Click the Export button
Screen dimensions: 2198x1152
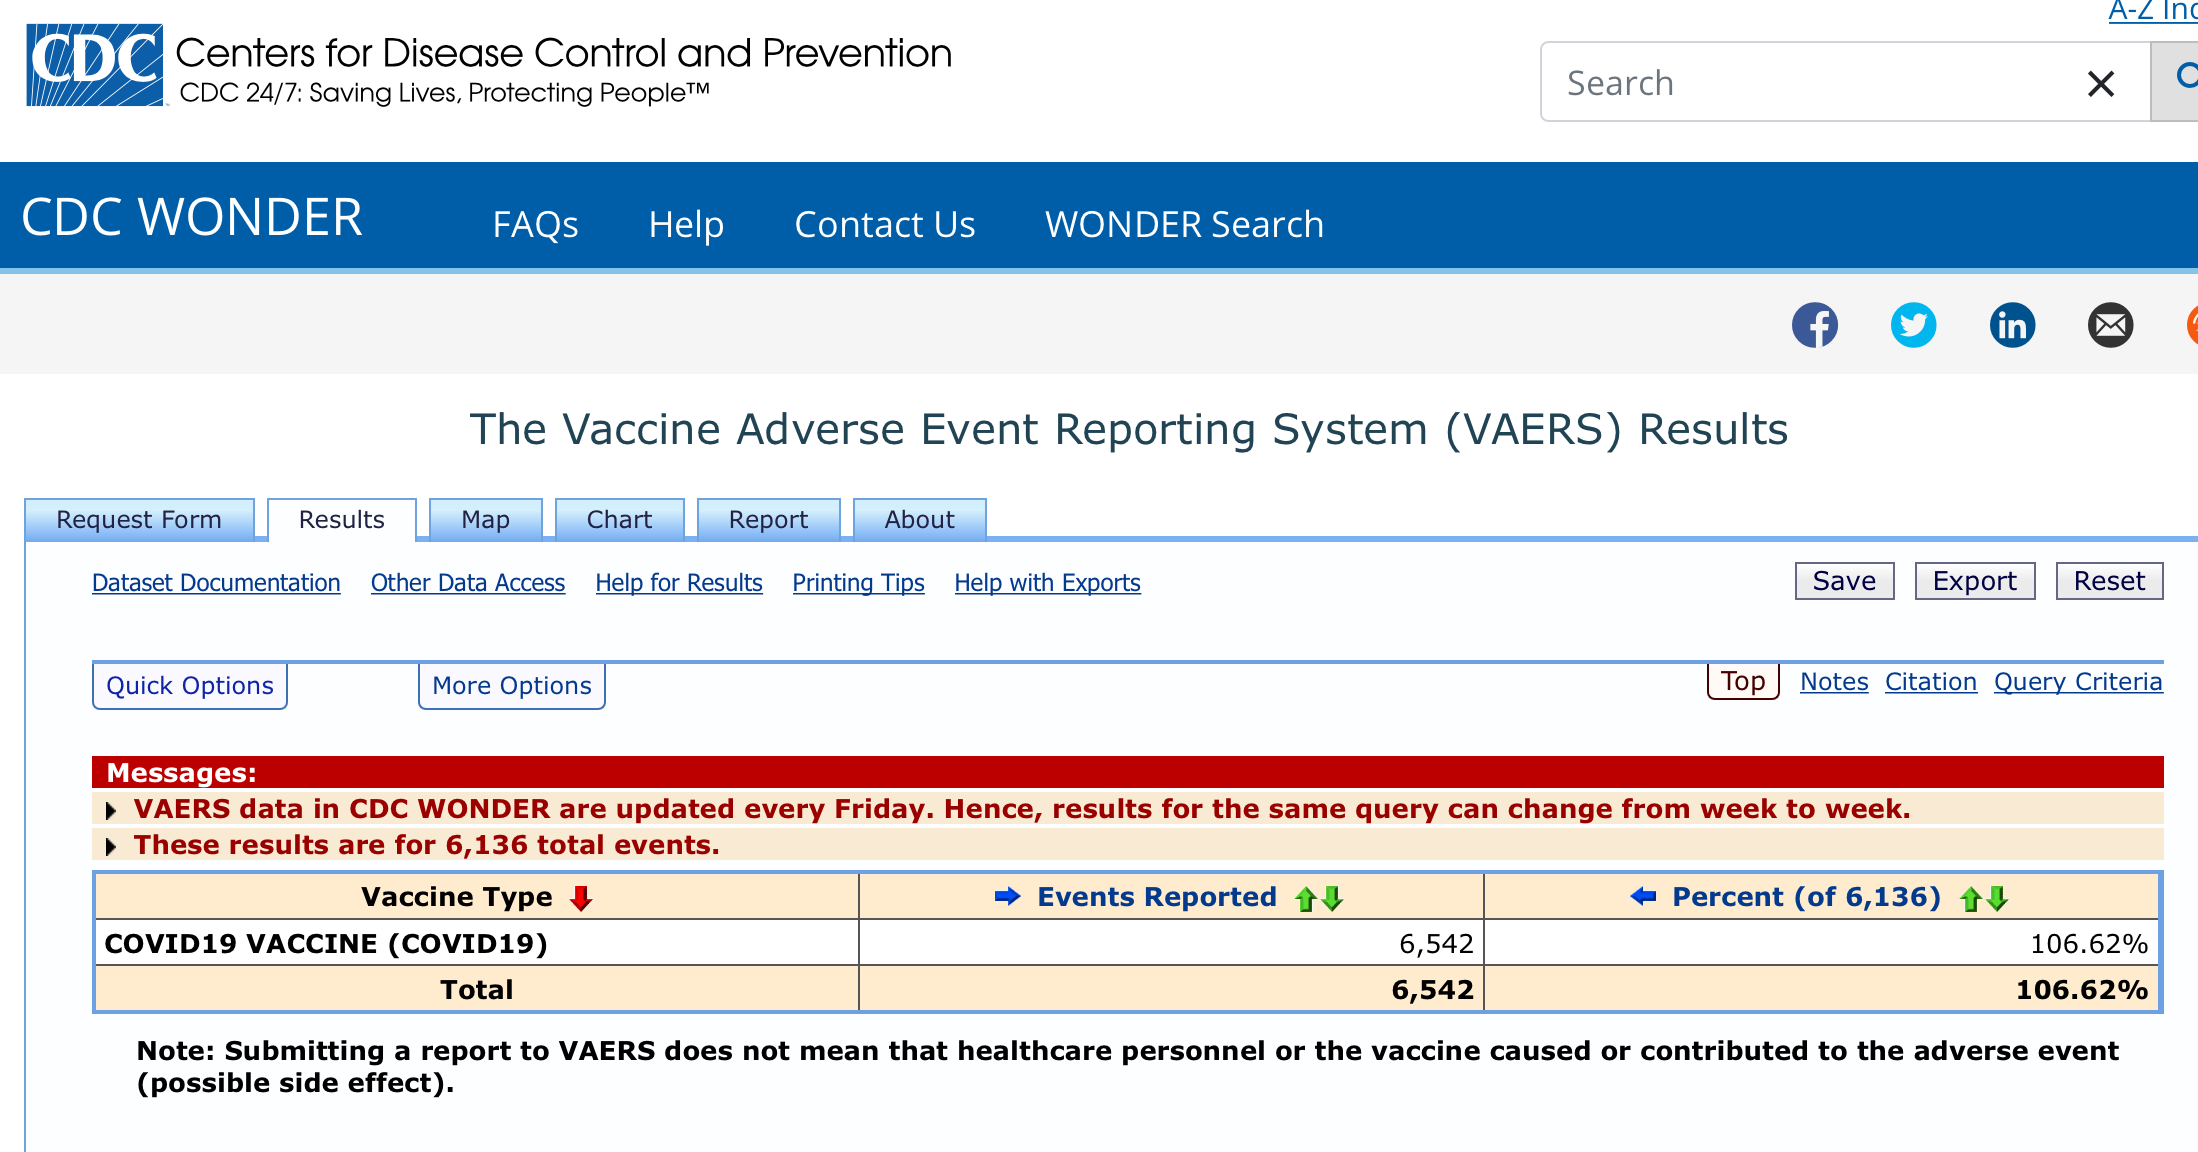[1975, 581]
